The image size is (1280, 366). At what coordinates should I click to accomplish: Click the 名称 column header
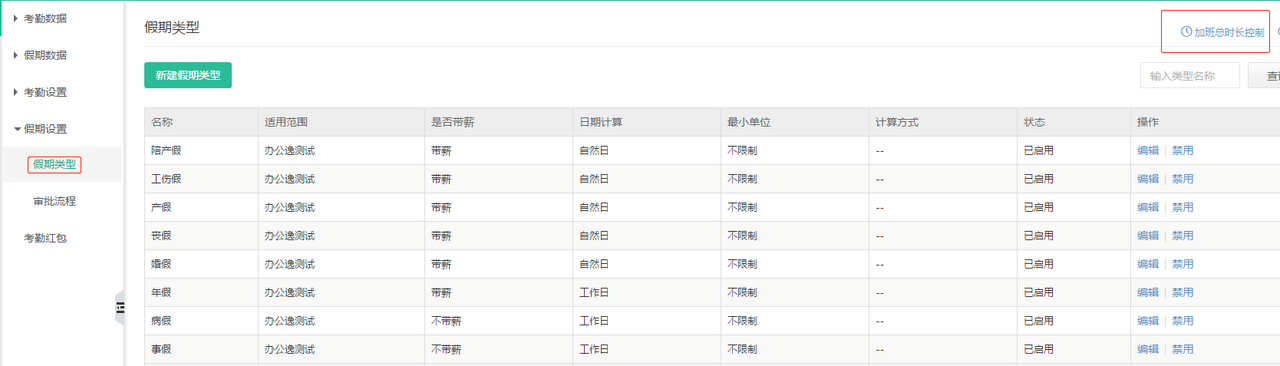(162, 122)
